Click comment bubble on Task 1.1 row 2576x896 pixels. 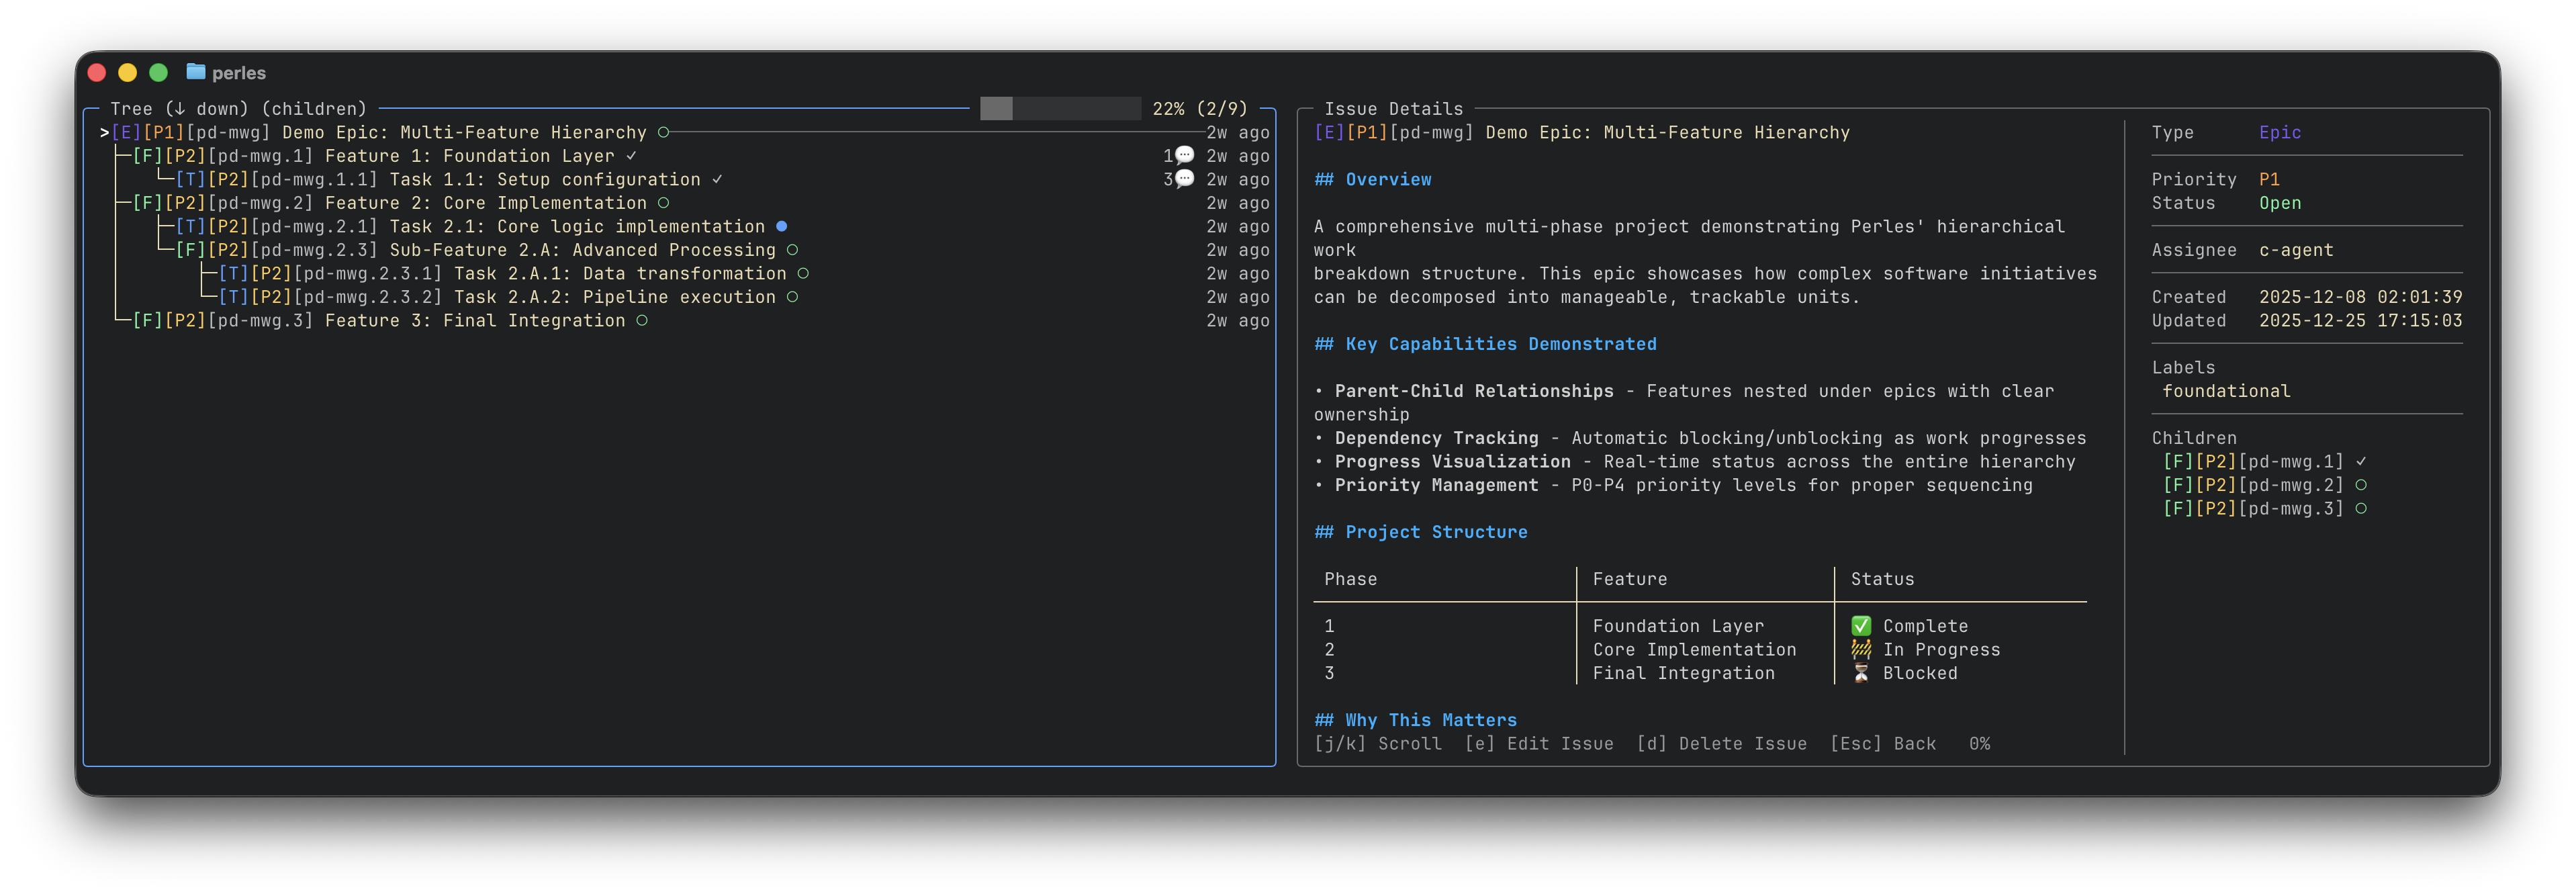pyautogui.click(x=1184, y=179)
